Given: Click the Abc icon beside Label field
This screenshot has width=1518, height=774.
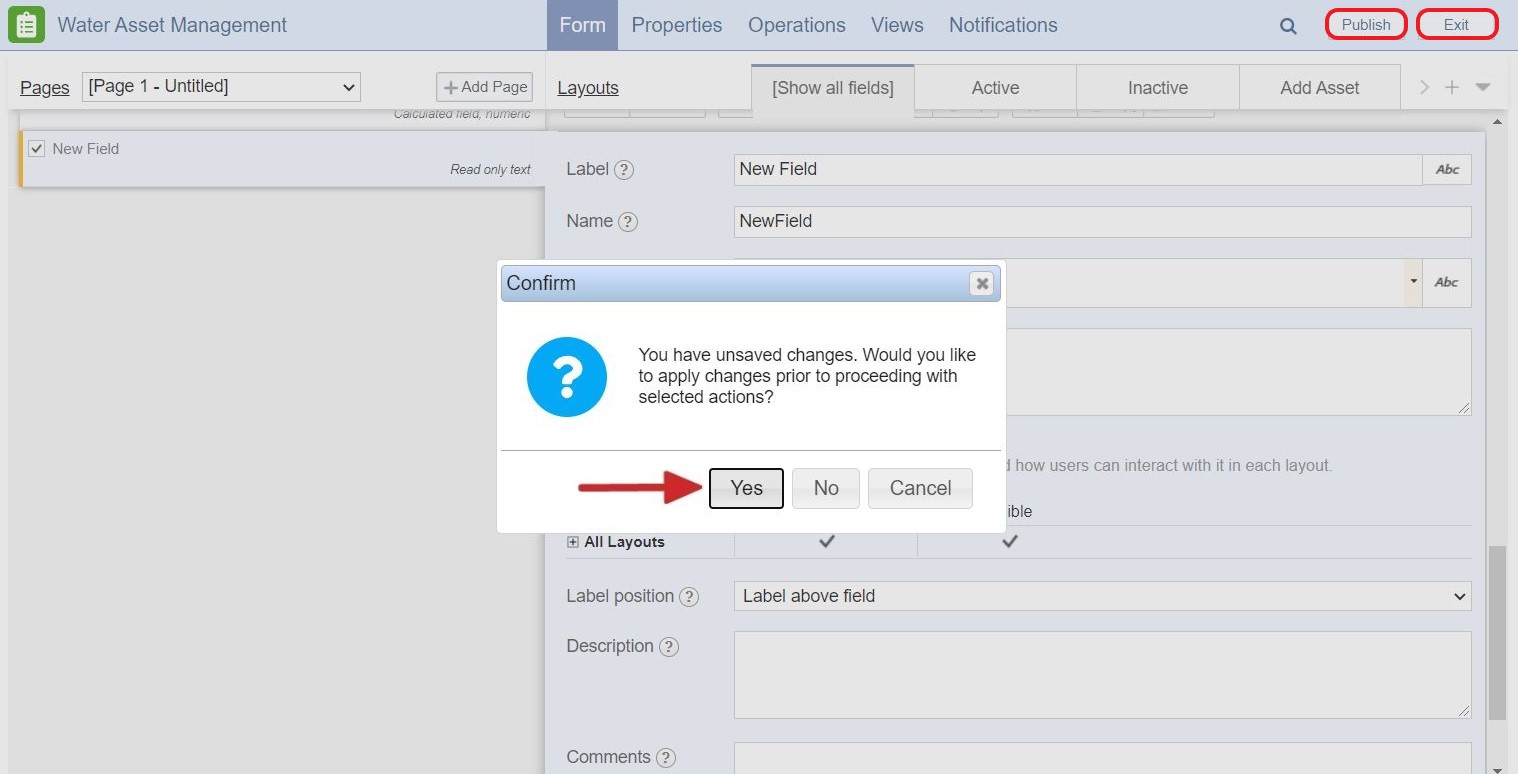Looking at the screenshot, I should pyautogui.click(x=1447, y=170).
